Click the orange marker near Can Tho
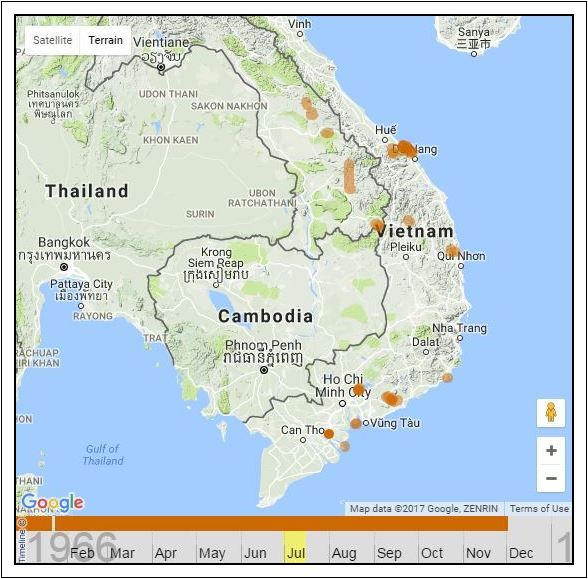The image size is (588, 579). [329, 434]
